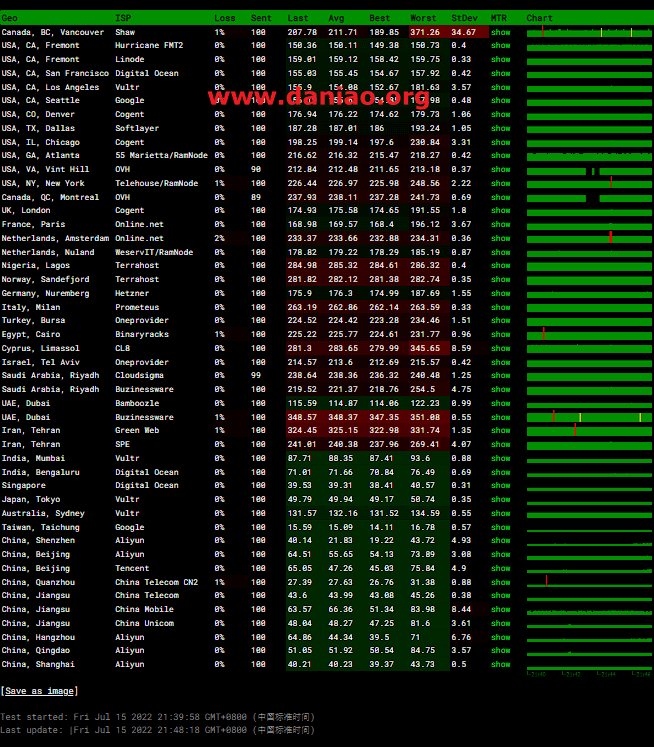Show MTR for Montreal OVH row

[x=500, y=197]
